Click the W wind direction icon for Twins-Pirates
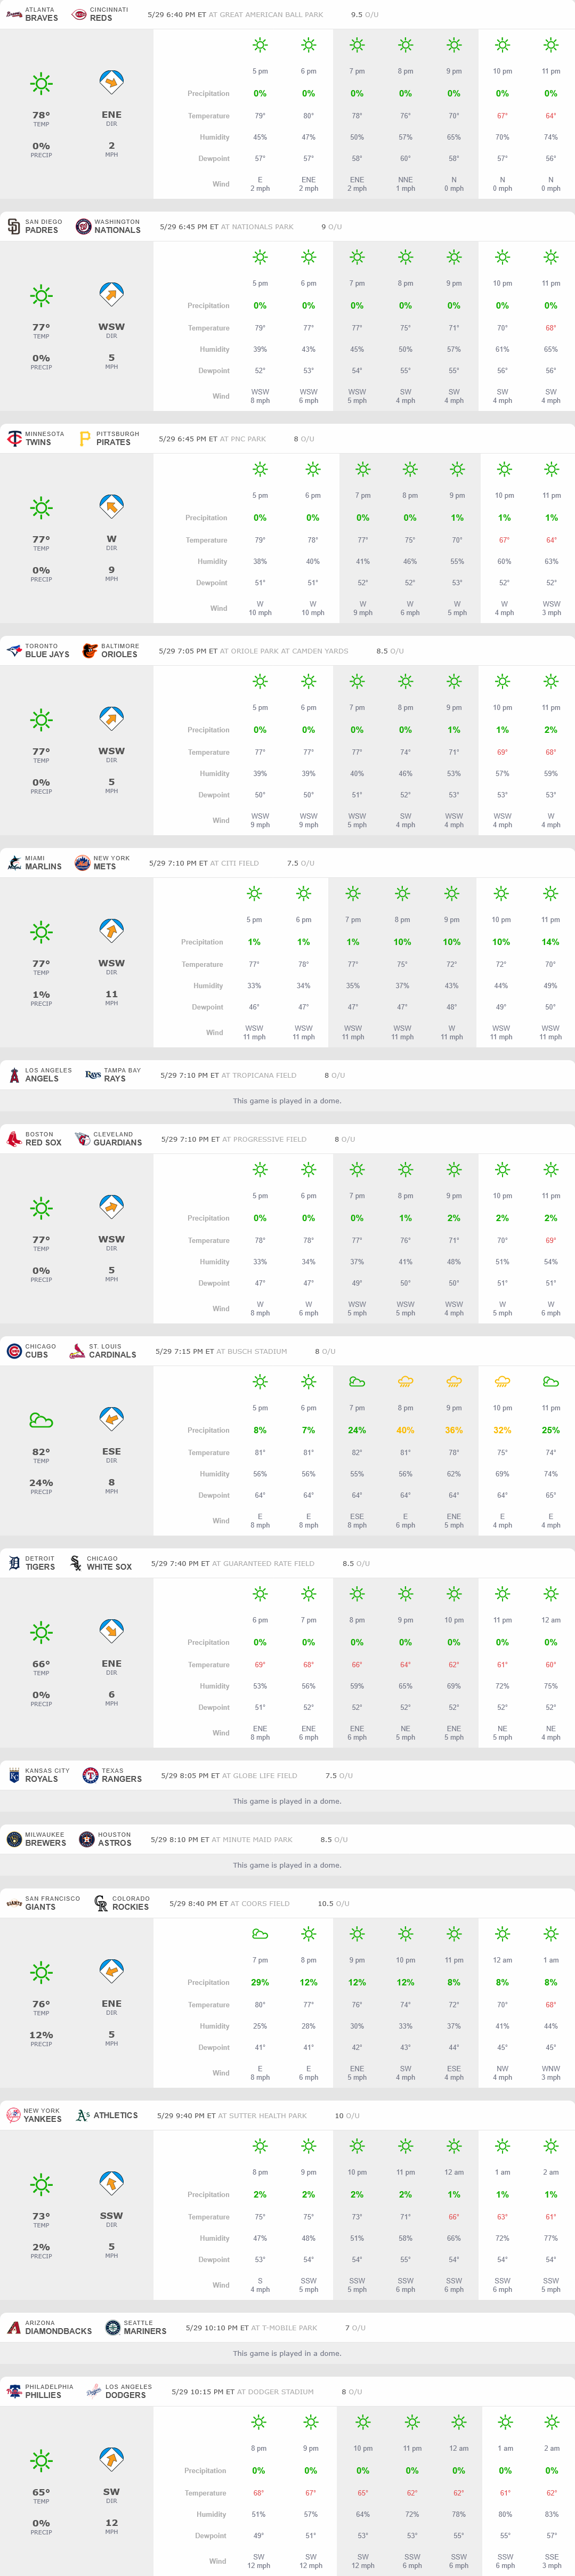This screenshot has width=575, height=2576. 111,507
